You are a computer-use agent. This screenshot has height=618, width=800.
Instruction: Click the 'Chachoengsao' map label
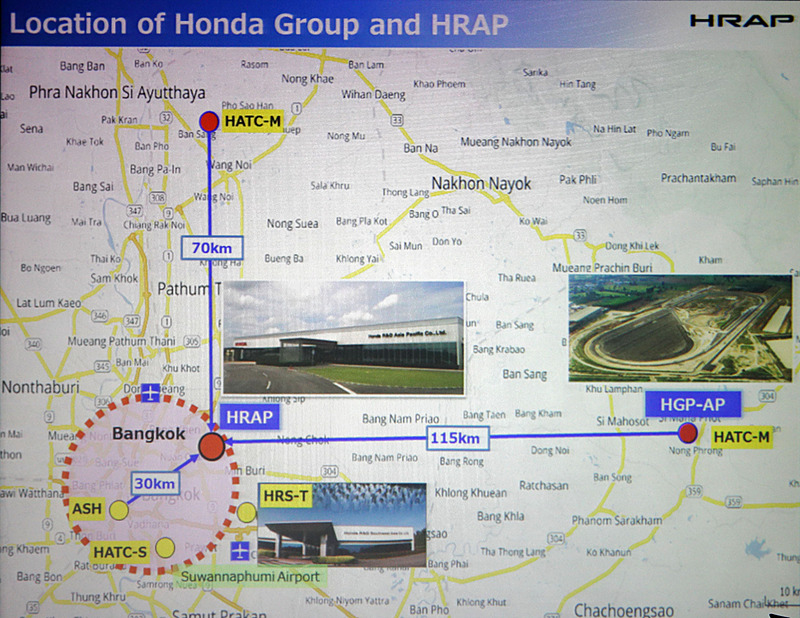(x=623, y=609)
